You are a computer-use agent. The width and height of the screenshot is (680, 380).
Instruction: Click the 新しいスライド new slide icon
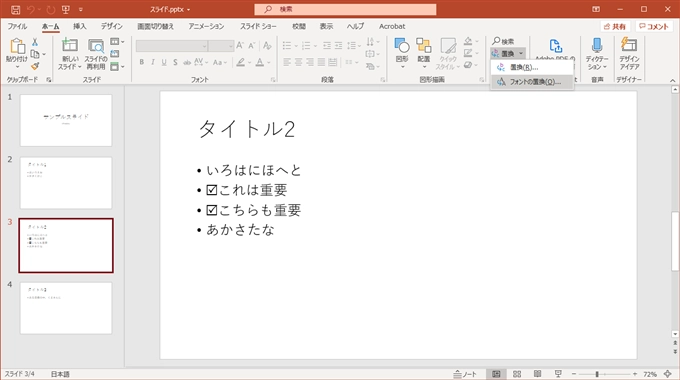pos(69,46)
